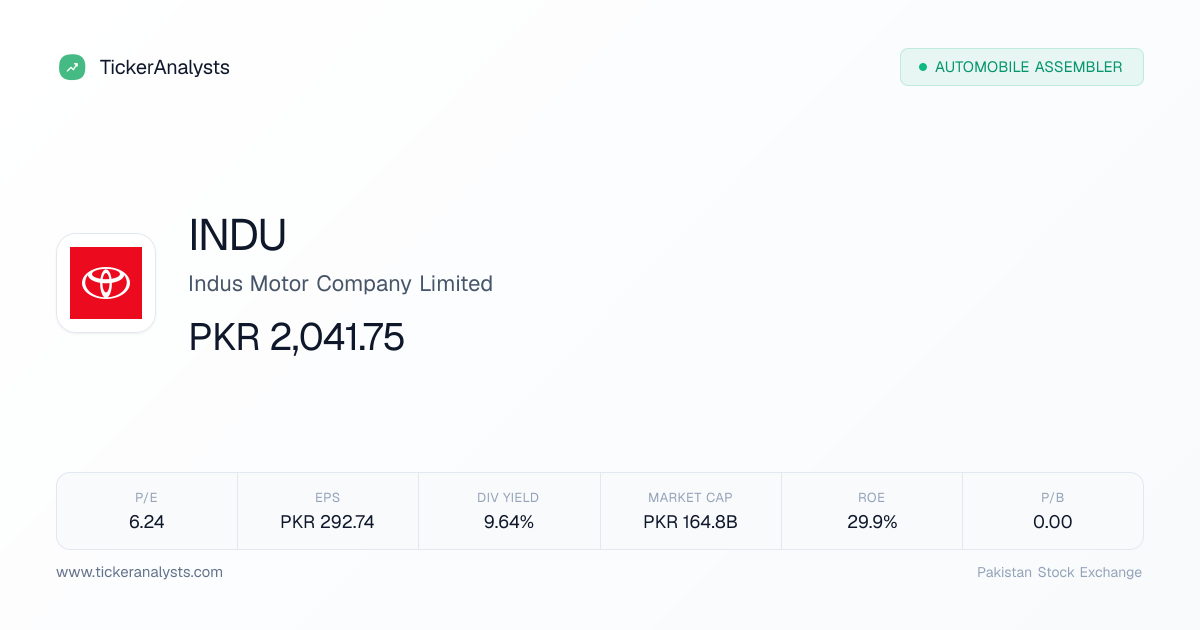The image size is (1200, 630).
Task: Select the P/E metric cell
Action: pos(147,511)
